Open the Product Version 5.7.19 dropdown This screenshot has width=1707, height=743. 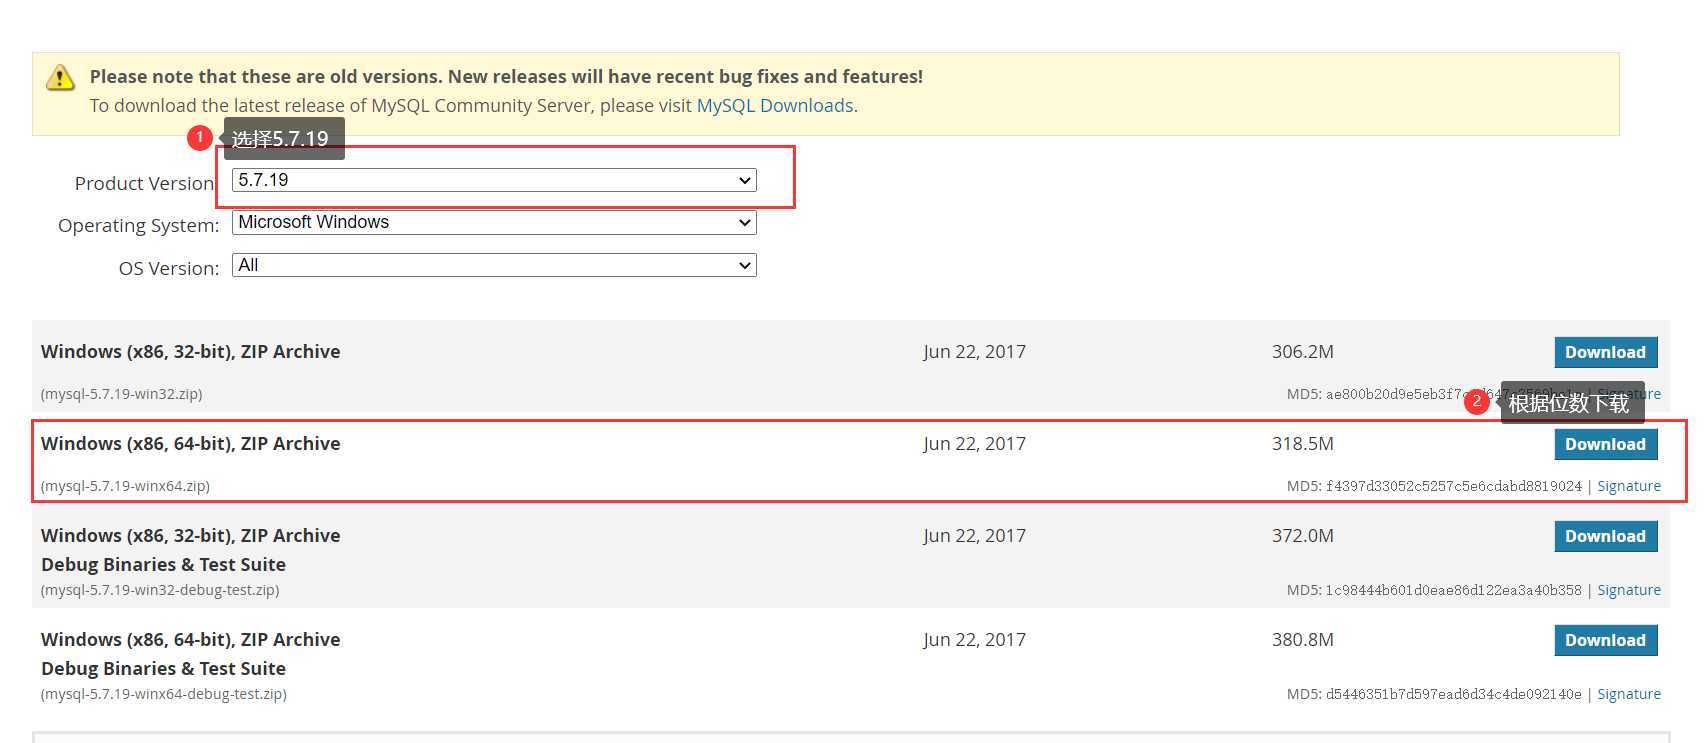point(494,180)
